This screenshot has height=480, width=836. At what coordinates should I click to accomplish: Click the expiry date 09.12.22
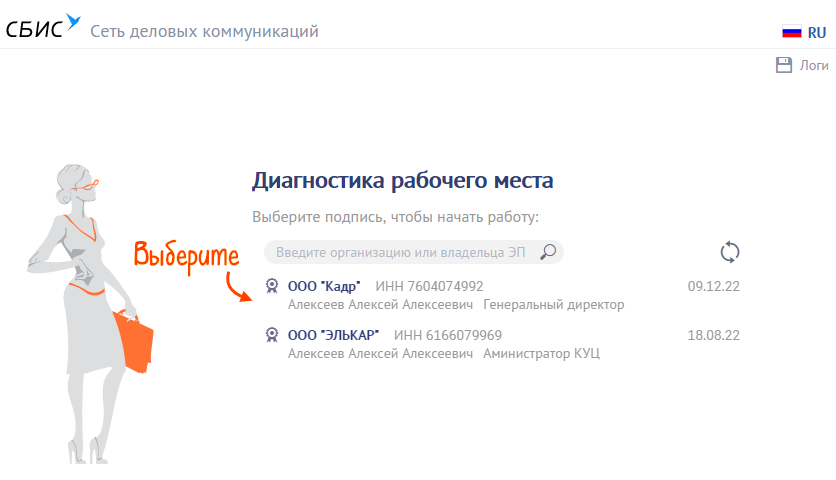click(x=713, y=286)
